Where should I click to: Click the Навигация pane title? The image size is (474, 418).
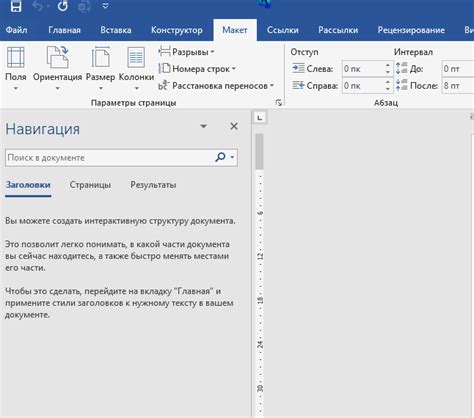[43, 129]
